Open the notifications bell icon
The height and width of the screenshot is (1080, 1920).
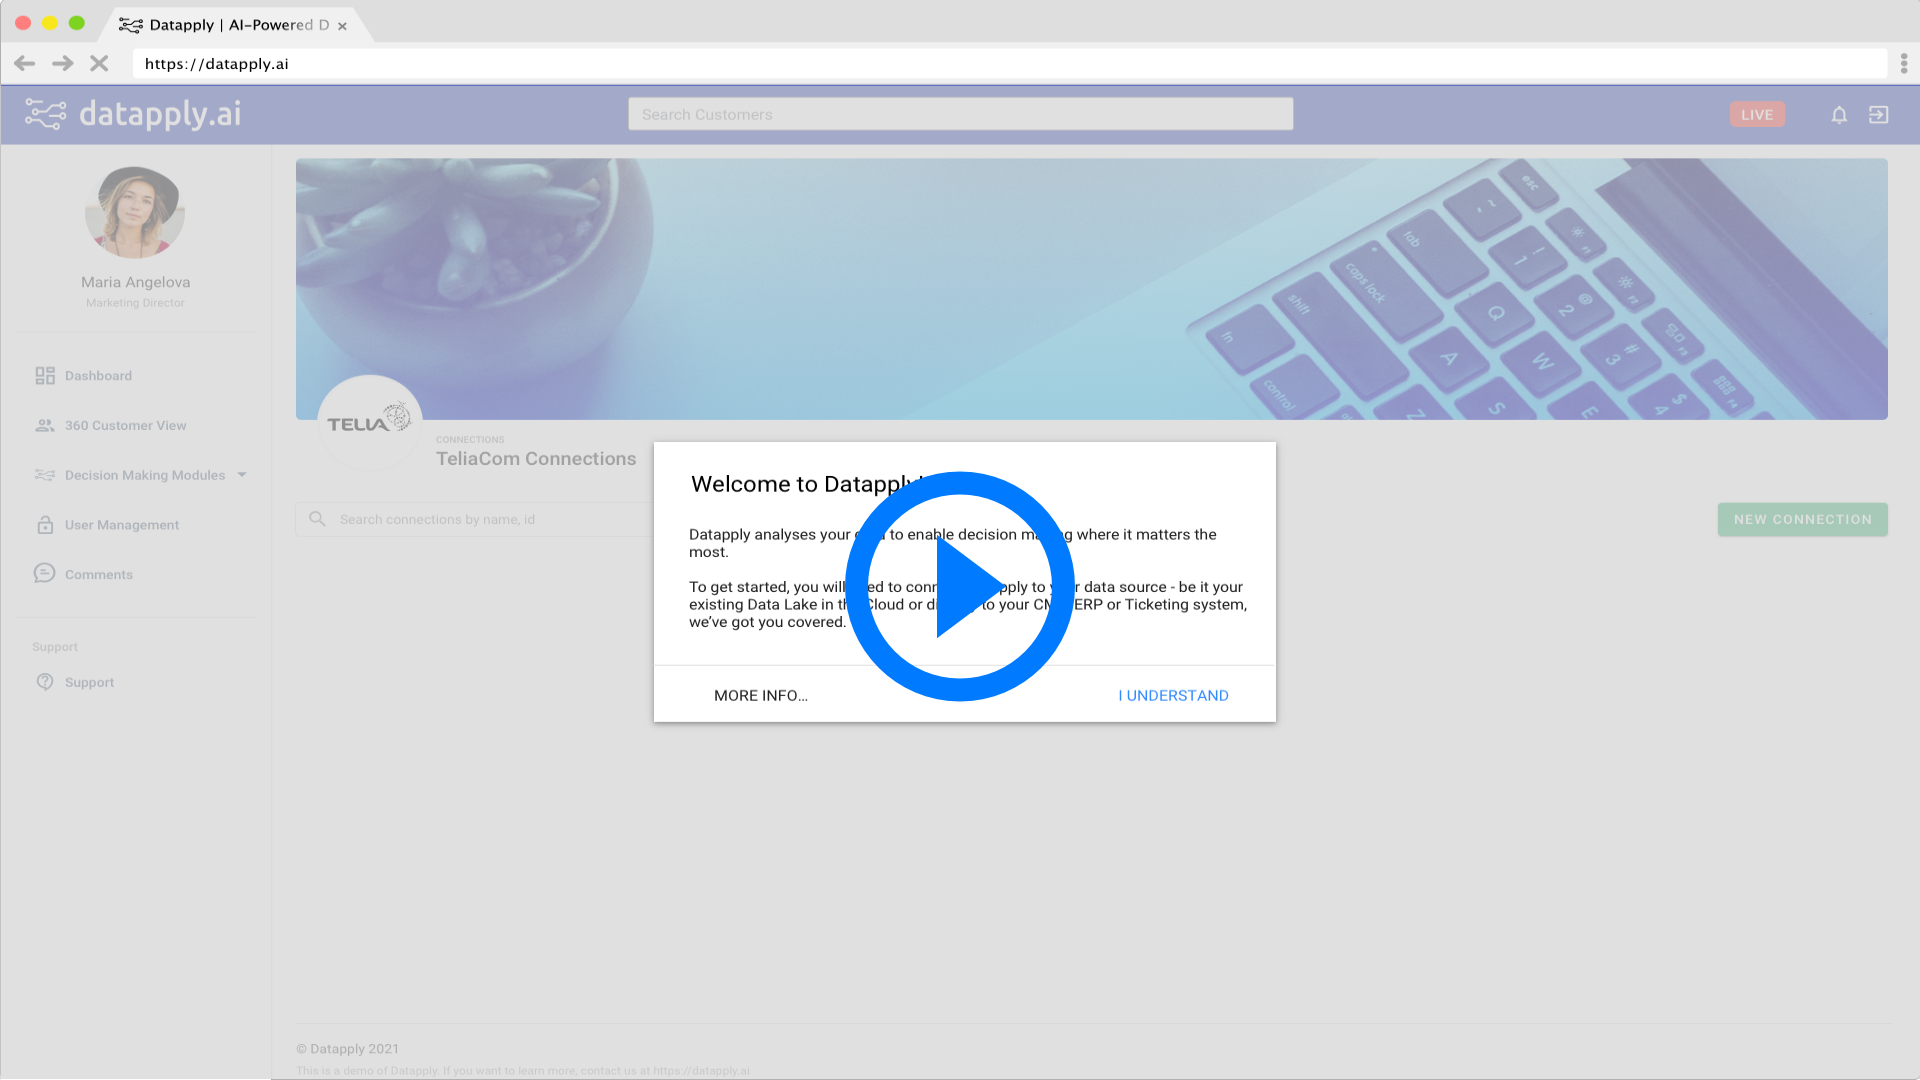tap(1838, 115)
